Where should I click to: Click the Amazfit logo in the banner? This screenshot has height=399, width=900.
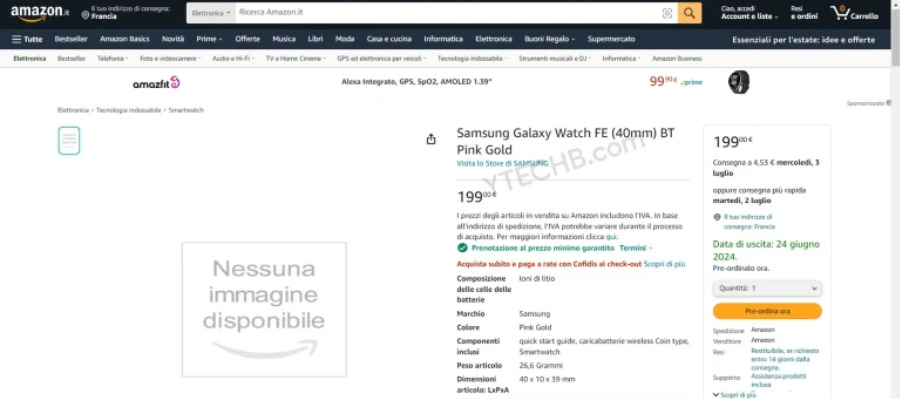[x=156, y=83]
